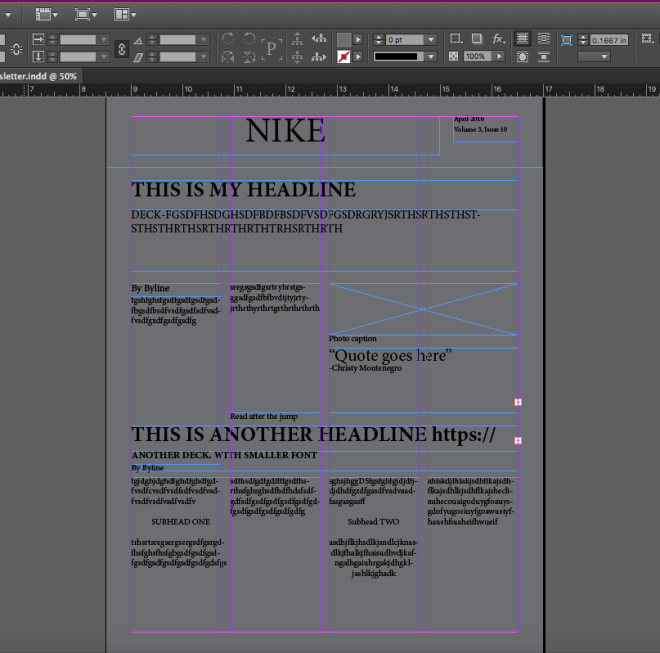The width and height of the screenshot is (660, 653).
Task: Open the Shear X Angle dropdown
Action: pos(204,56)
